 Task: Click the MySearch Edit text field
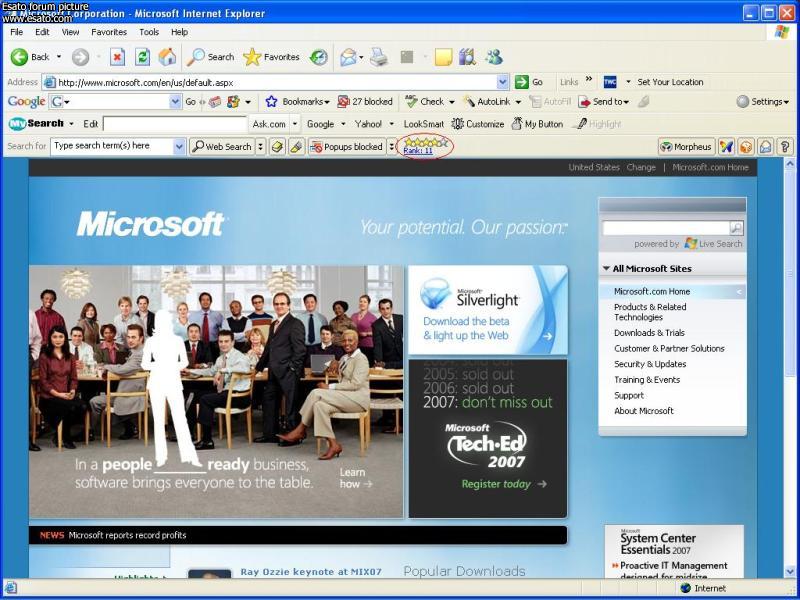[x=175, y=124]
